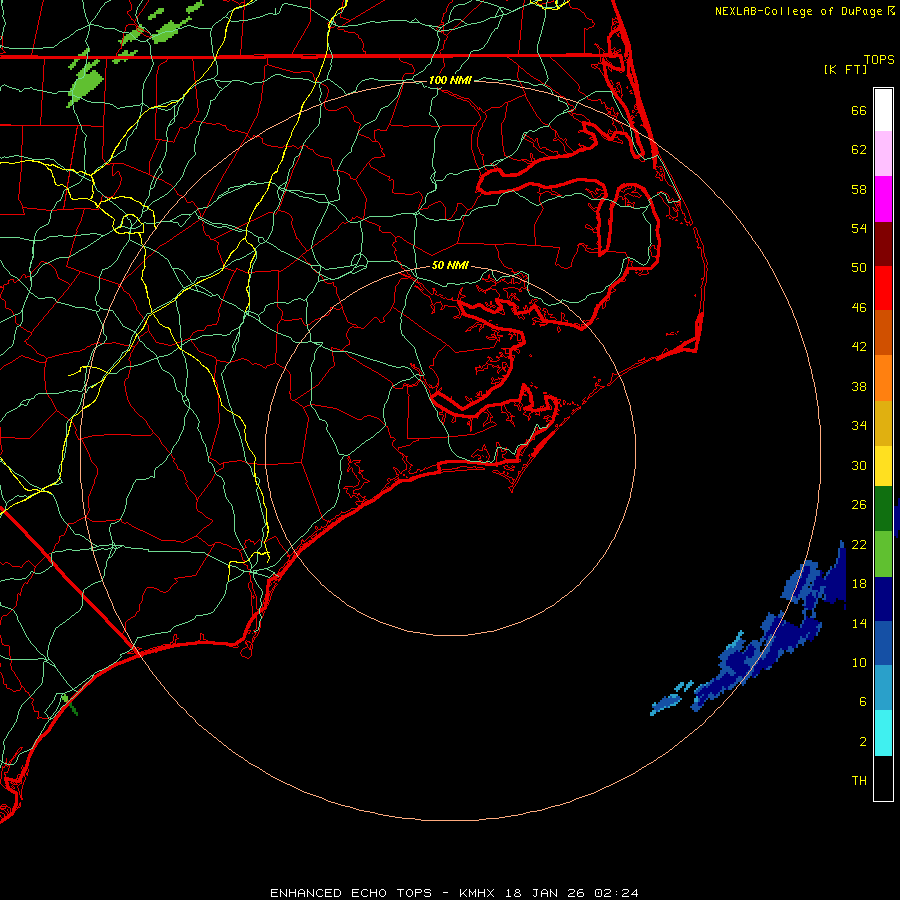Click the bright red legend swatch near 46-50
This screenshot has width=900, height=900.
point(883,288)
